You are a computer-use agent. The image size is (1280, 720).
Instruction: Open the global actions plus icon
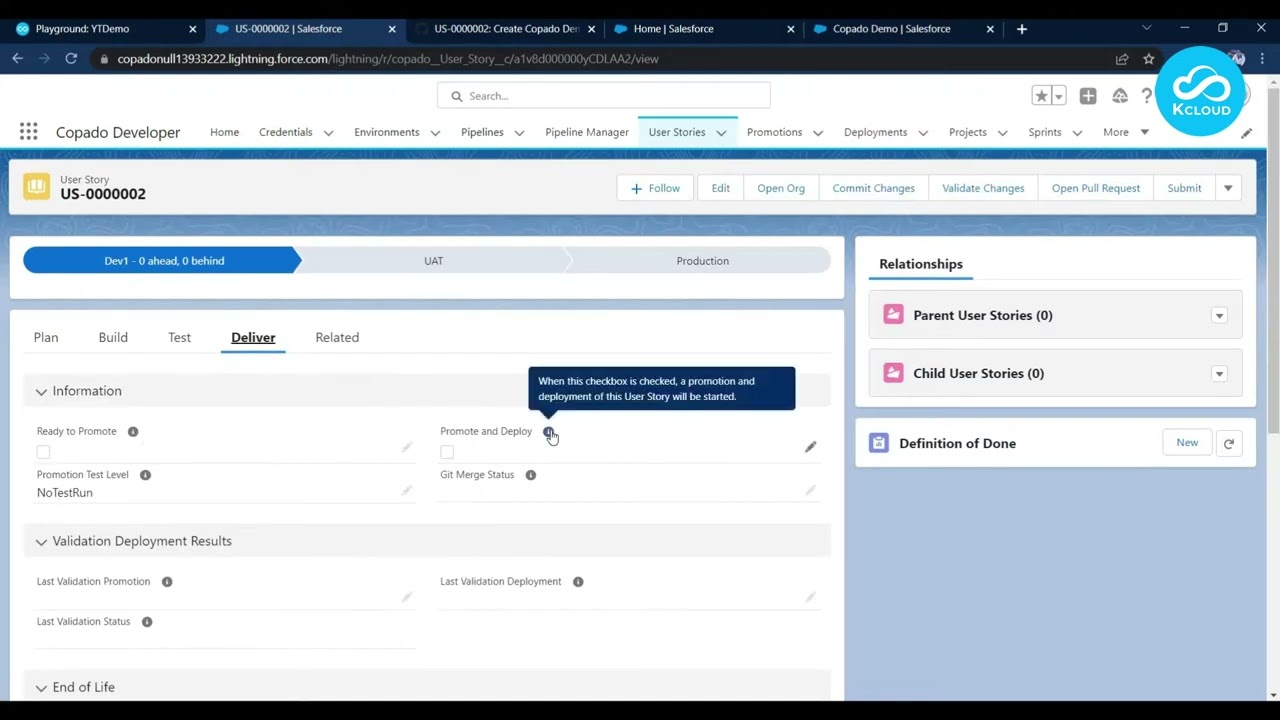tap(1088, 96)
